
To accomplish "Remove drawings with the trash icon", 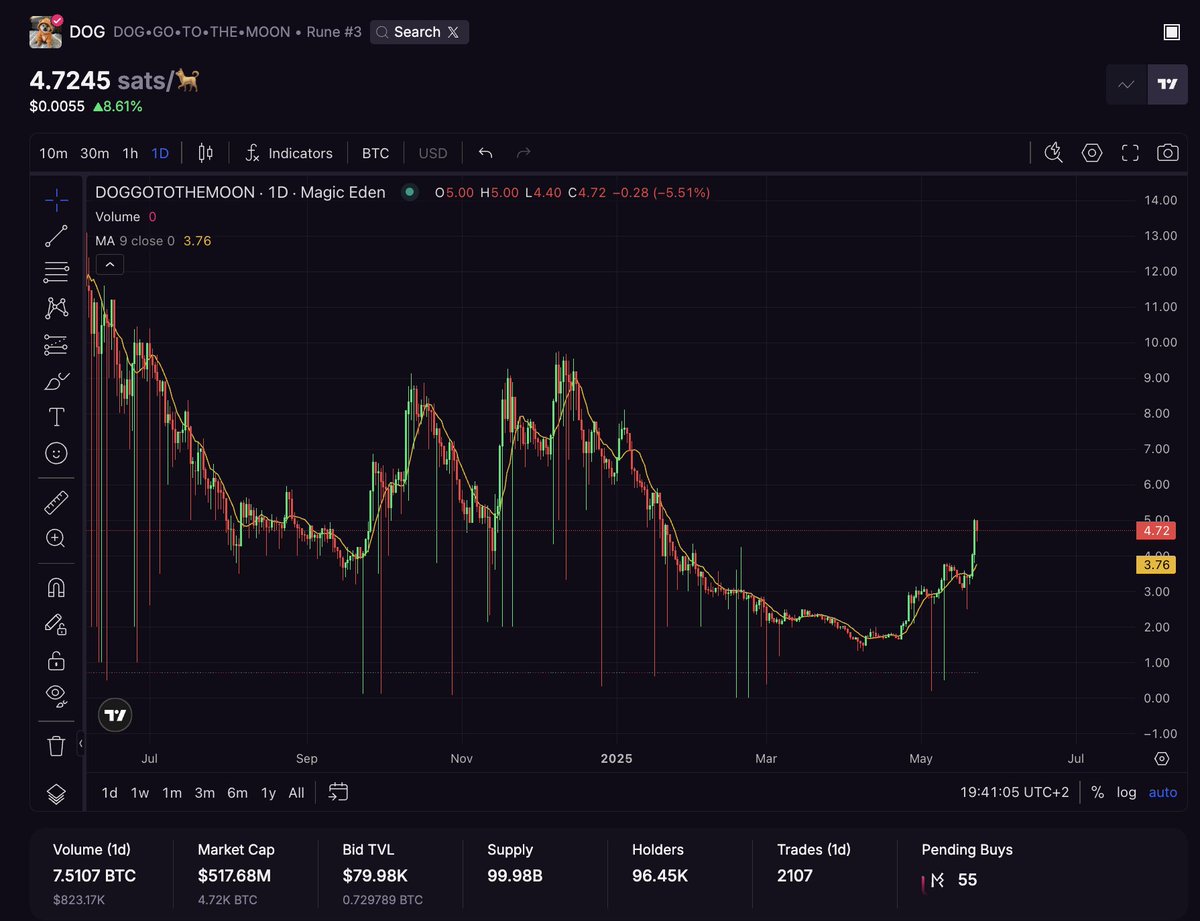I will pos(57,745).
